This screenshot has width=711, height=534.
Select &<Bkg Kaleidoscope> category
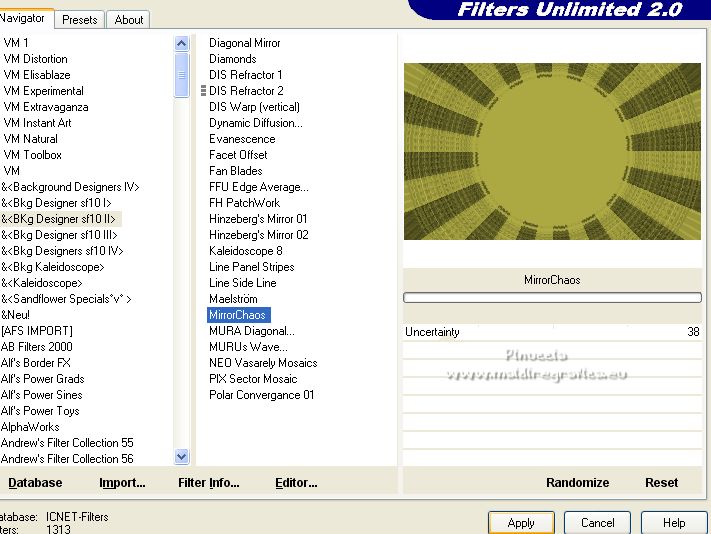point(53,267)
